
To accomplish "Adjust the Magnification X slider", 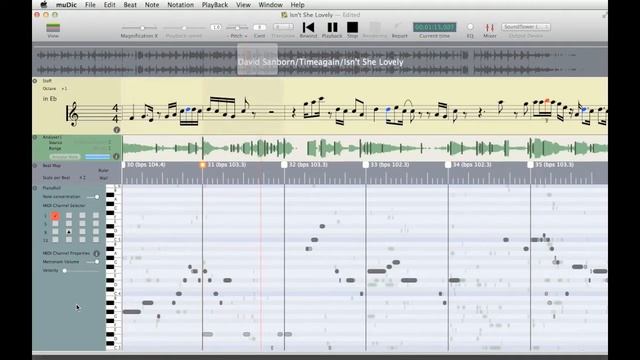I will [139, 28].
